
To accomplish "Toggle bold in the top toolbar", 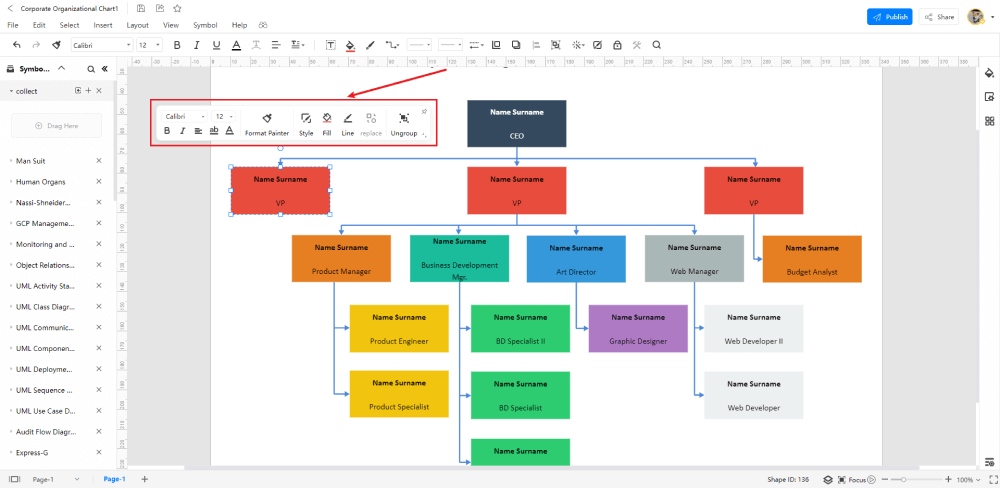I will pos(177,45).
